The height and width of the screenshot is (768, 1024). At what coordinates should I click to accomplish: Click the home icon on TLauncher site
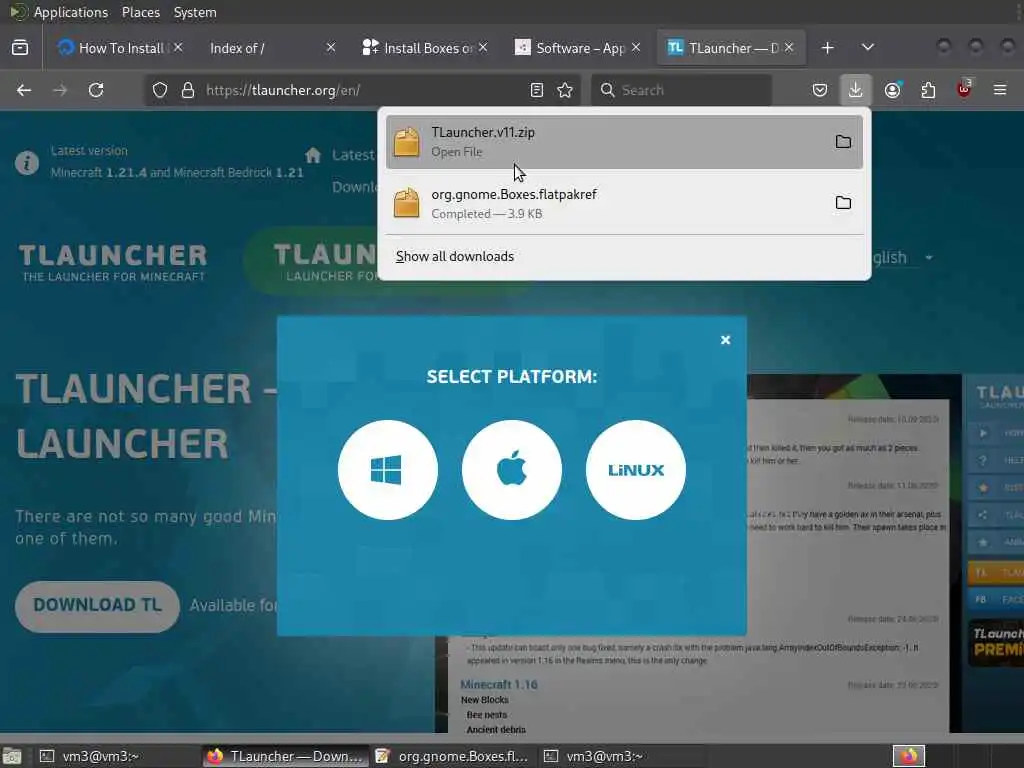[313, 155]
